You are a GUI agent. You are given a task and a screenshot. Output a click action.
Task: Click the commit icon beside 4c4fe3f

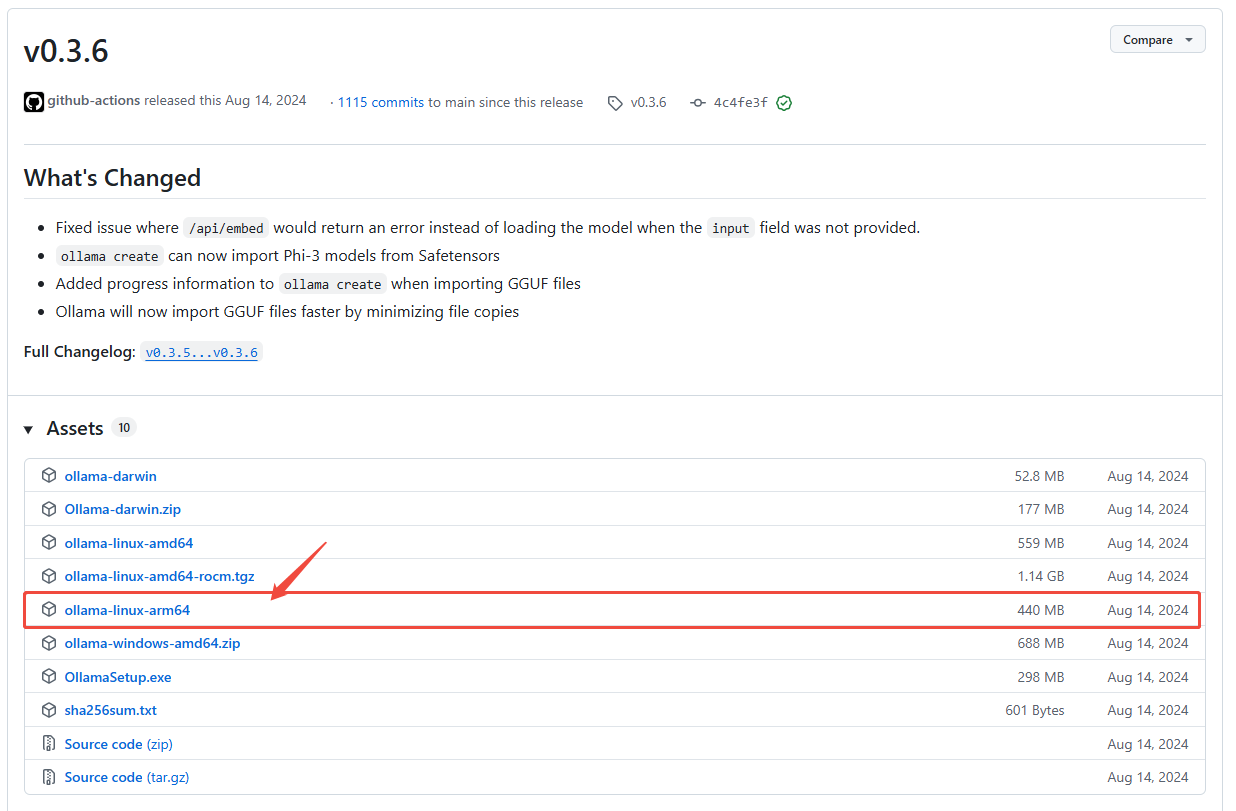click(698, 103)
